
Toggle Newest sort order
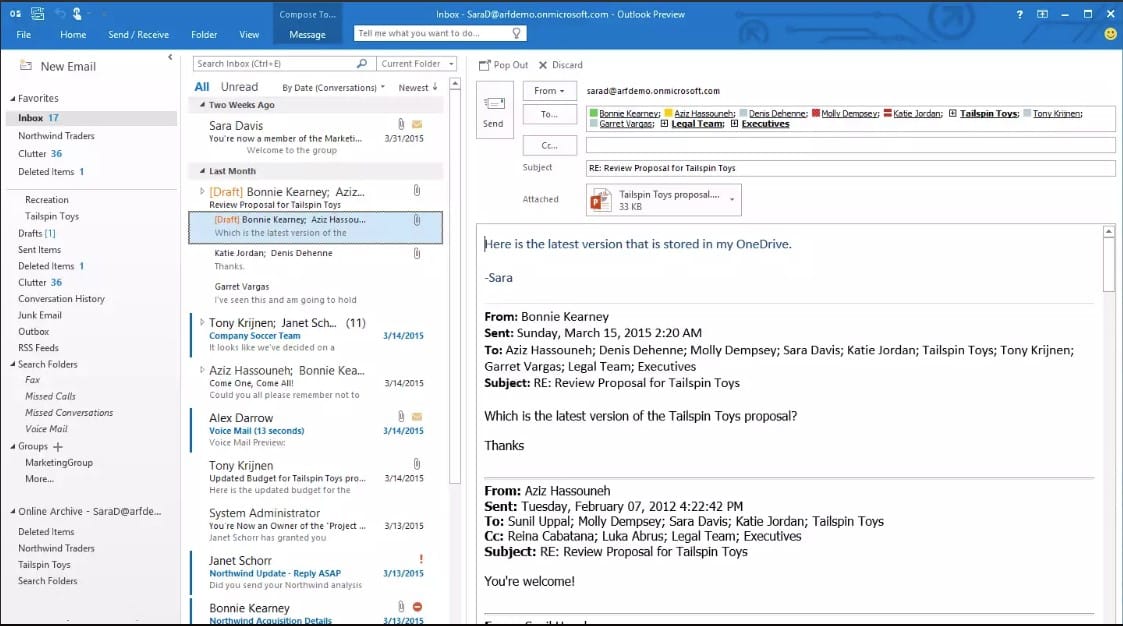tap(418, 87)
